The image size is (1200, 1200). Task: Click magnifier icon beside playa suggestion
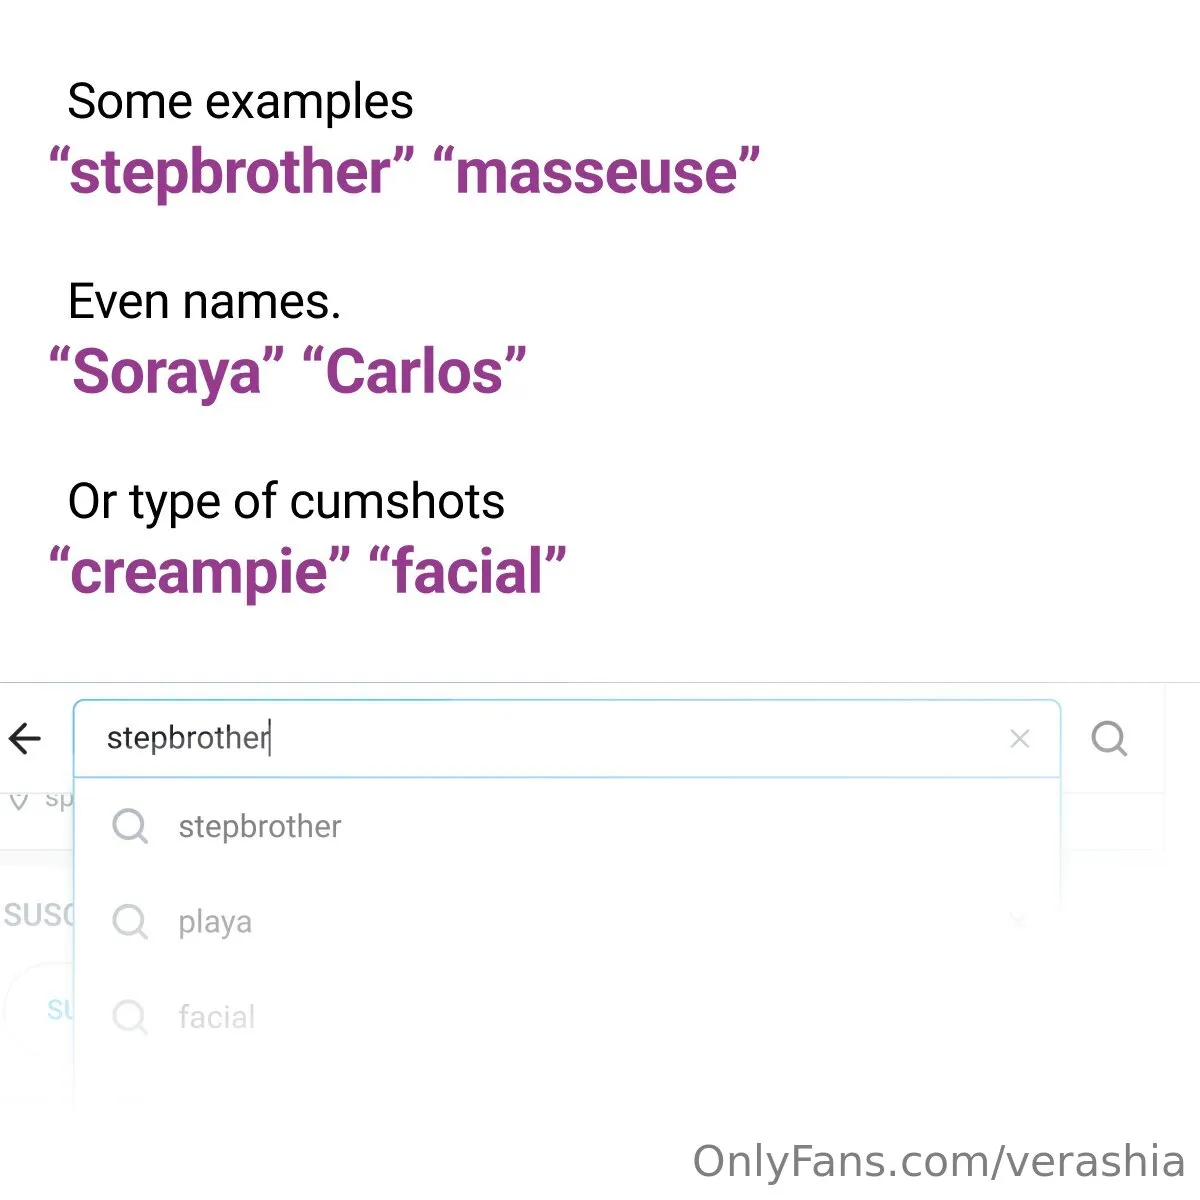tap(130, 921)
